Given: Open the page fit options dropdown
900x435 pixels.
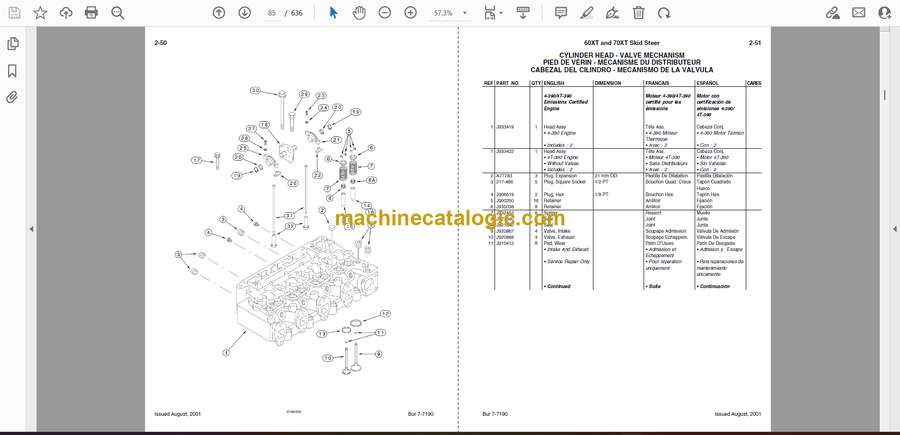Looking at the screenshot, I should (x=492, y=13).
